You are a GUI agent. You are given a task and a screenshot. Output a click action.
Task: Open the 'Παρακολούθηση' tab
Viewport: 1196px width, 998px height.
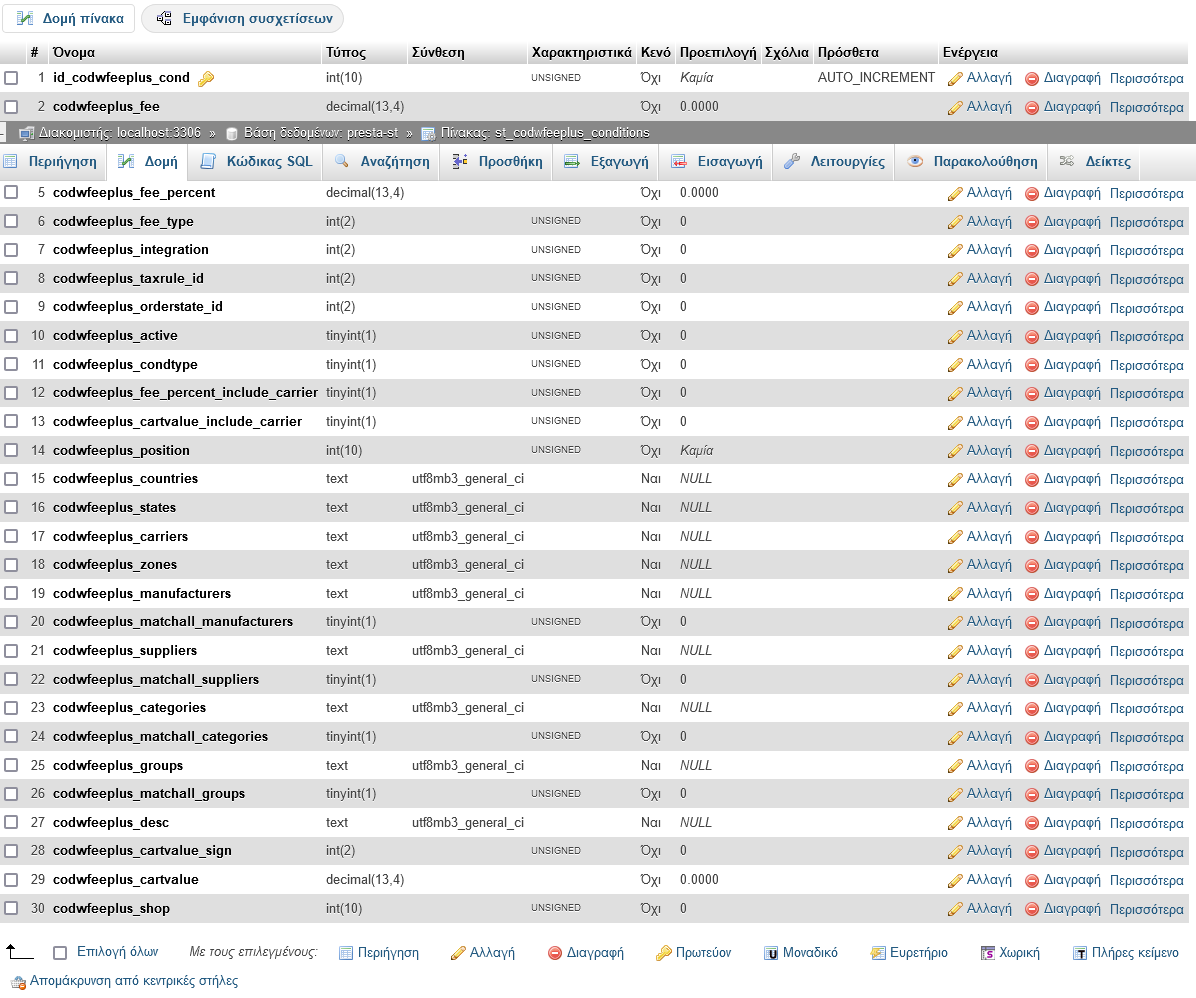[972, 162]
